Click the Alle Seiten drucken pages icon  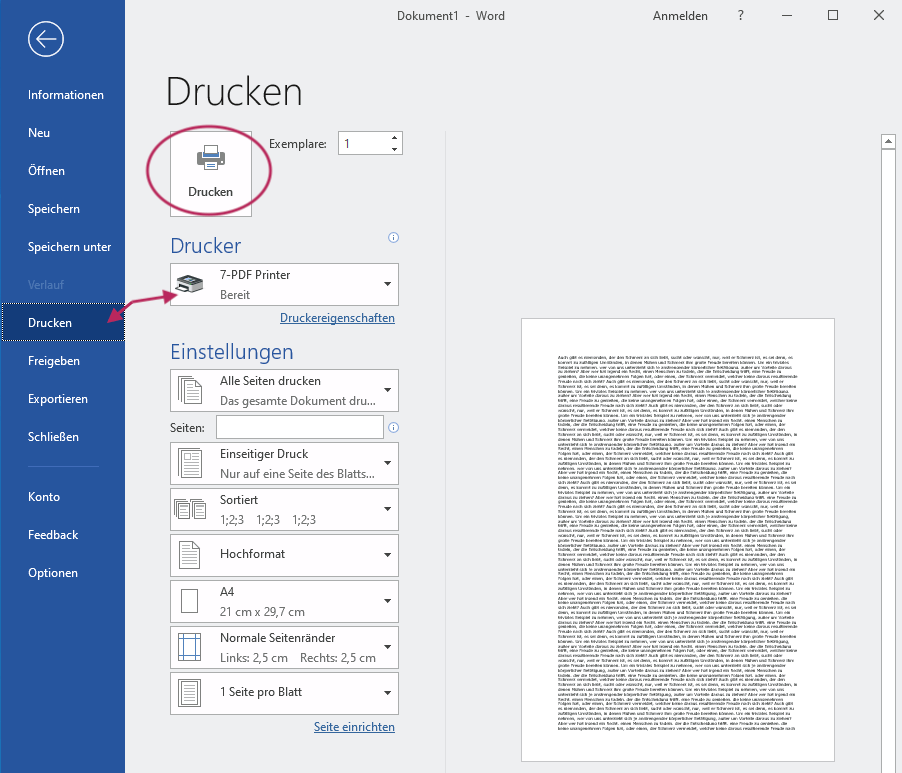point(190,390)
